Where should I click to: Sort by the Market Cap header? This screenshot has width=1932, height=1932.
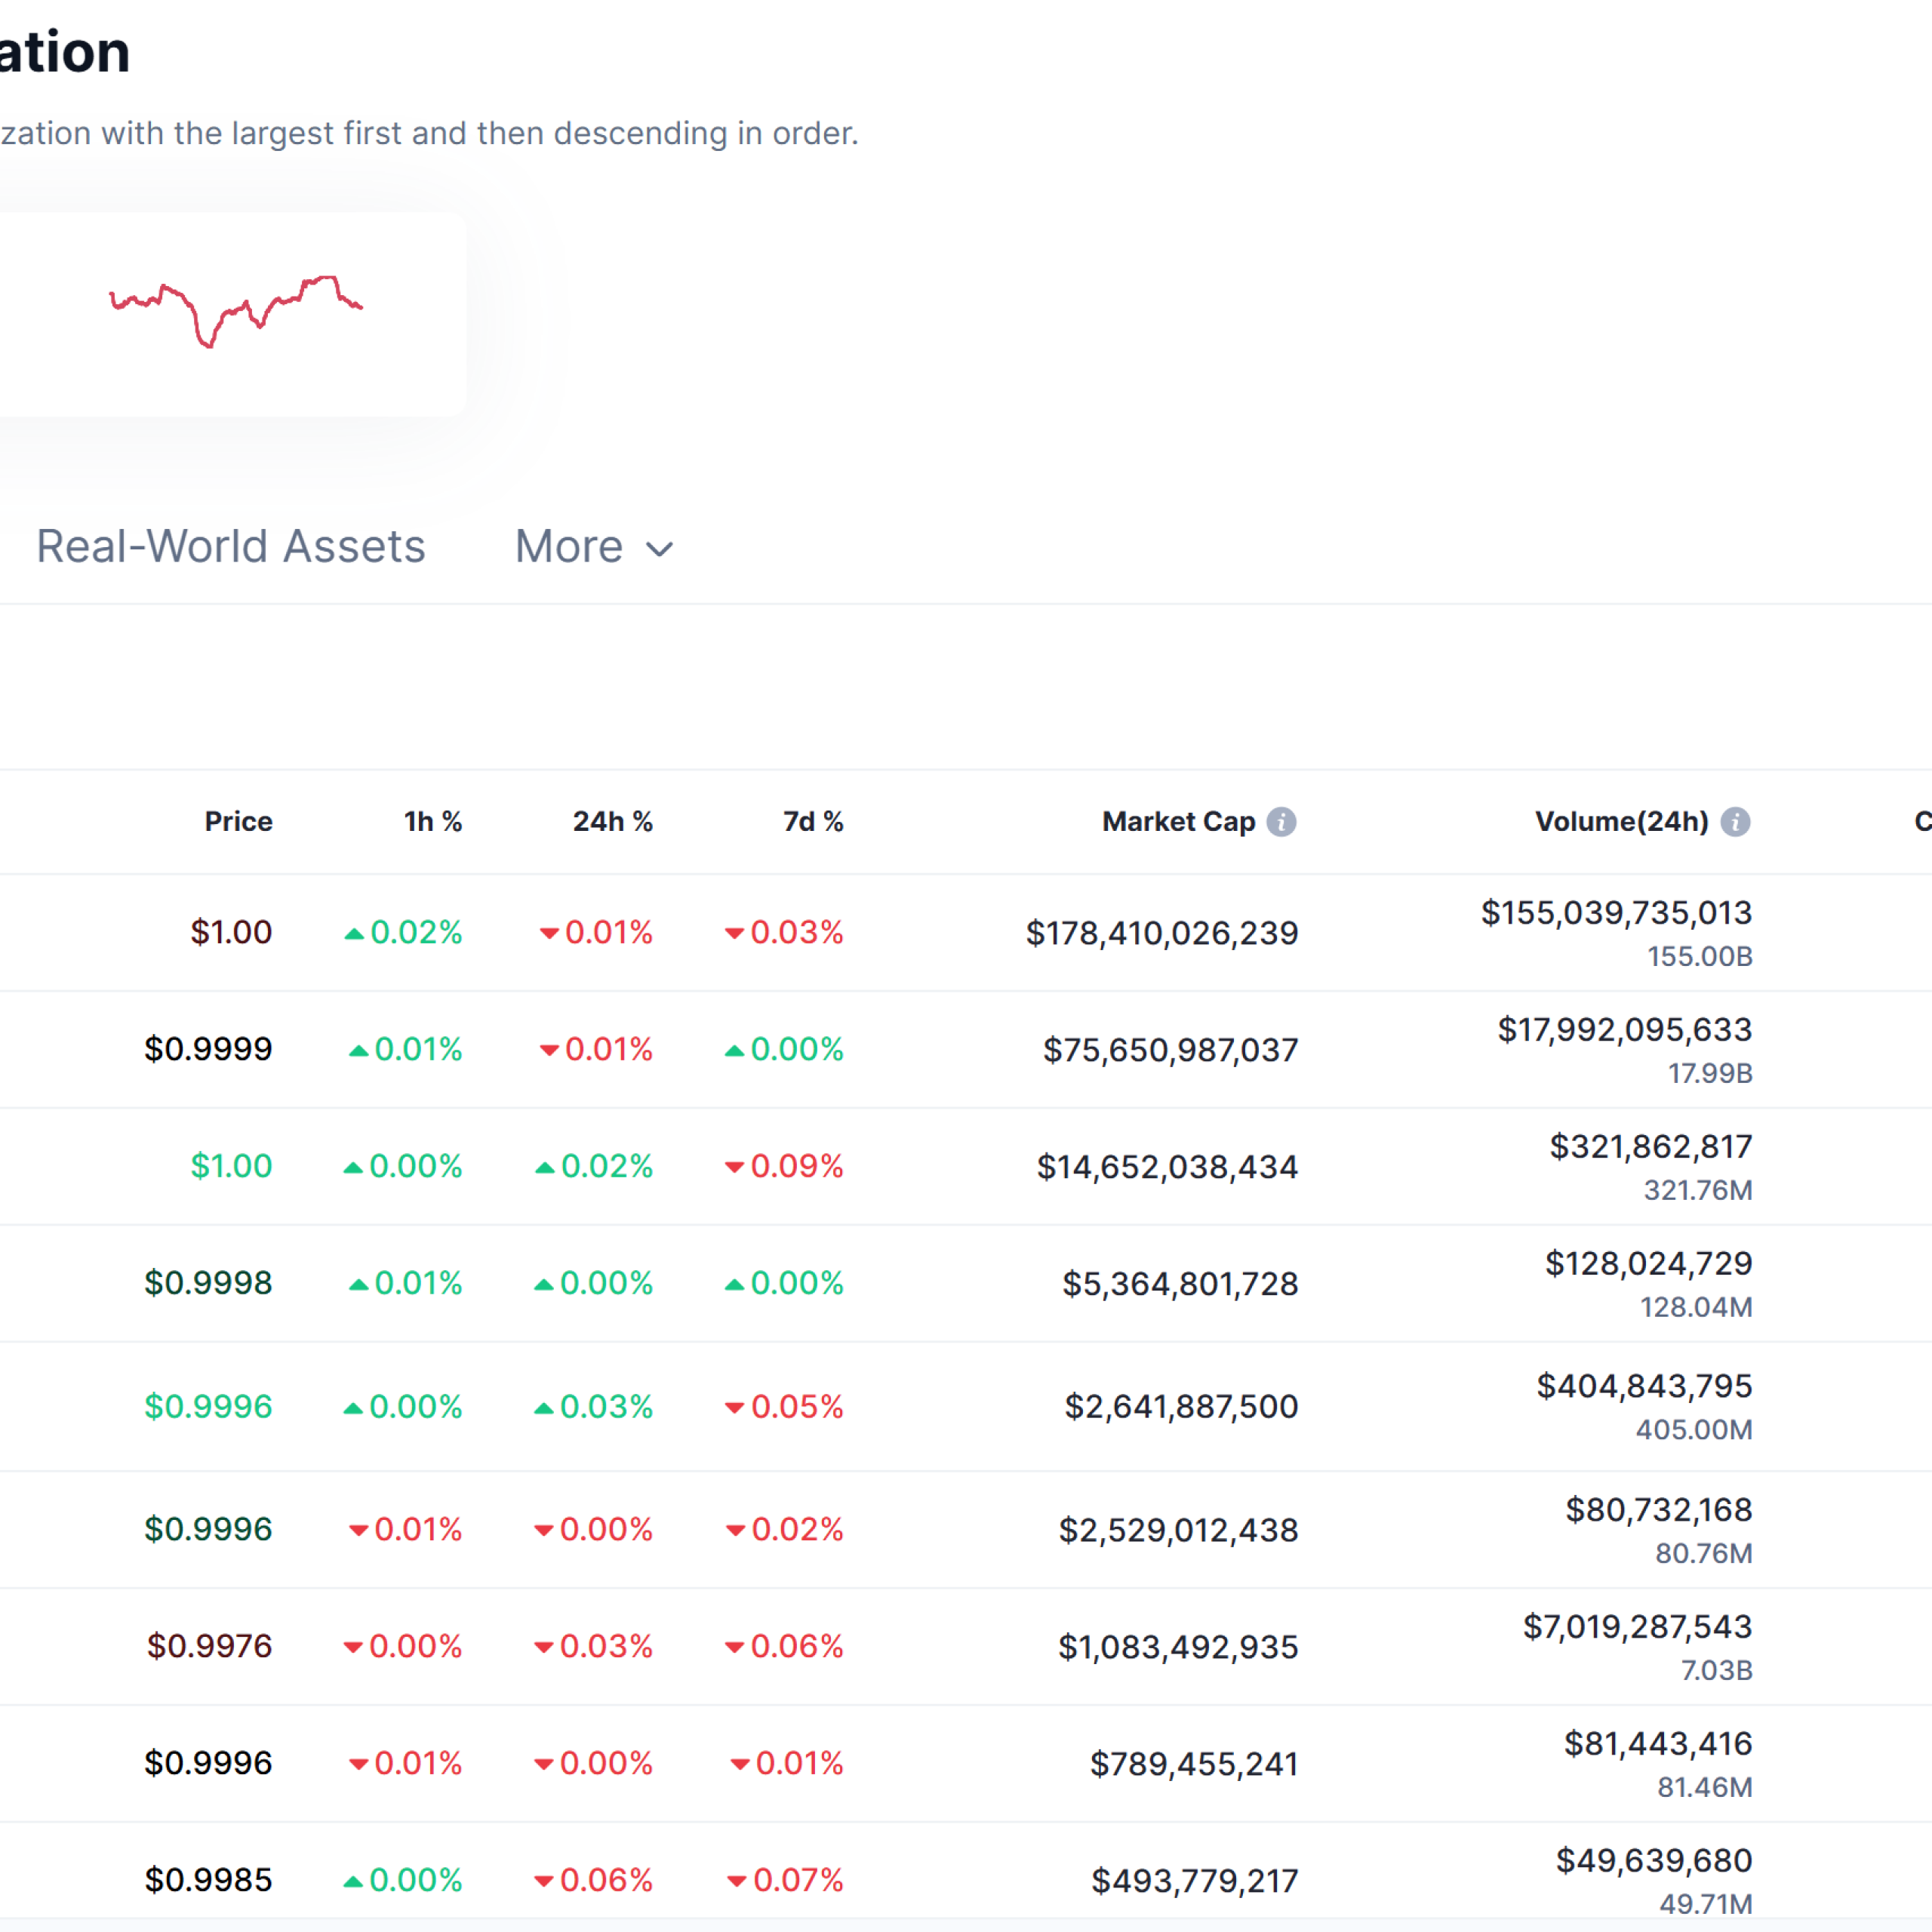click(1177, 822)
